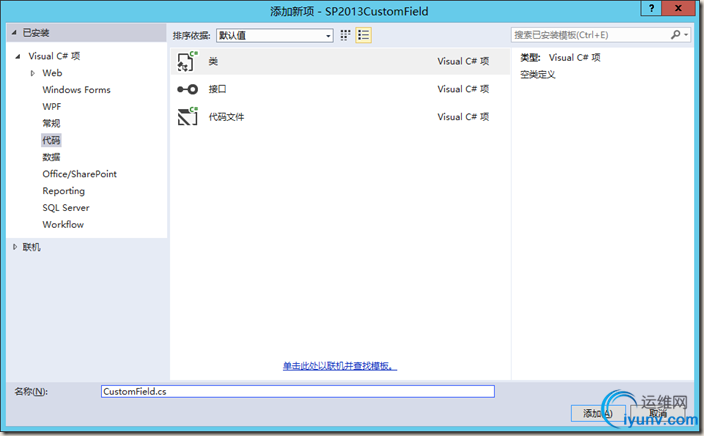Select the Web category label

52,73
